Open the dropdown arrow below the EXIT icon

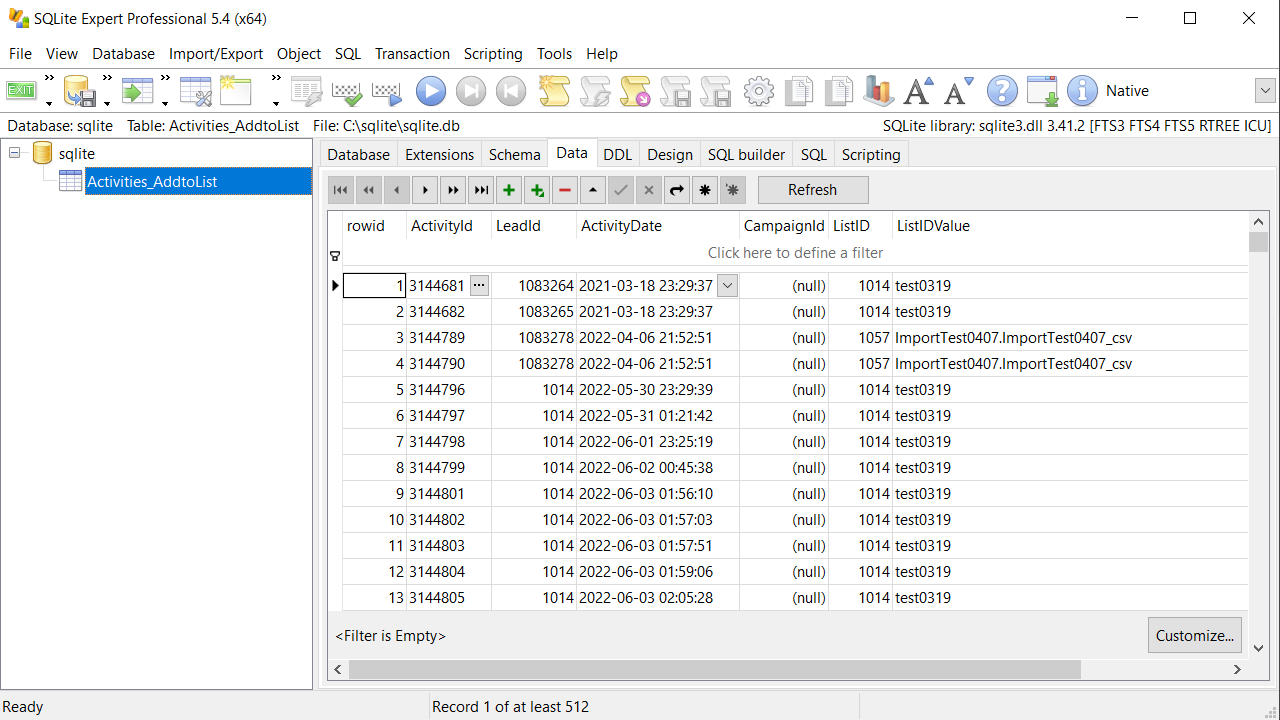pos(48,103)
